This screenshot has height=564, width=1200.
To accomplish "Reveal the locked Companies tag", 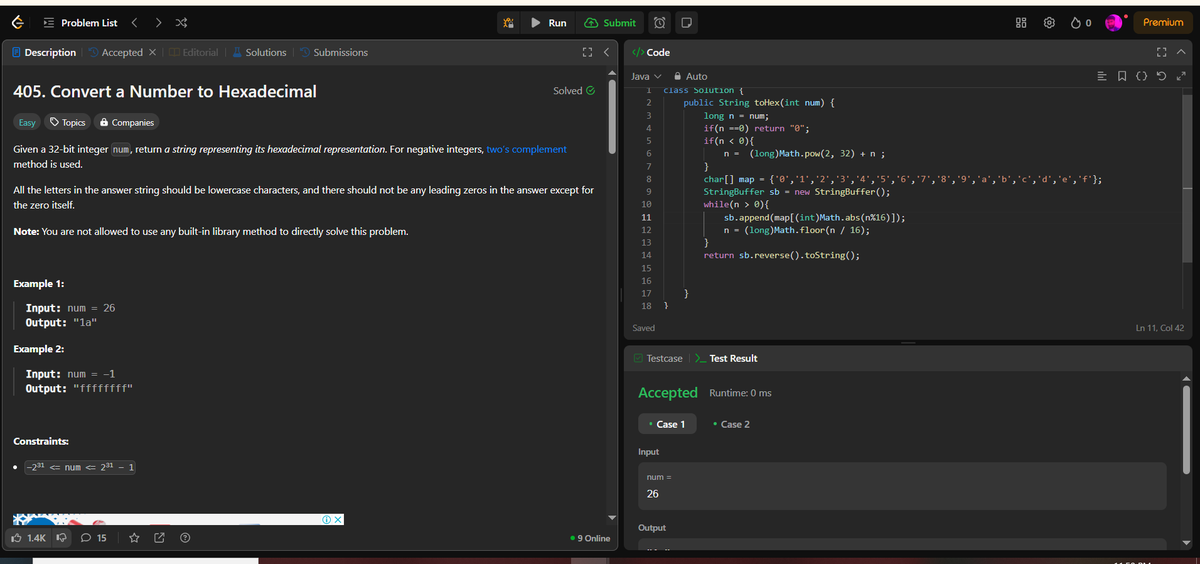I will [127, 122].
